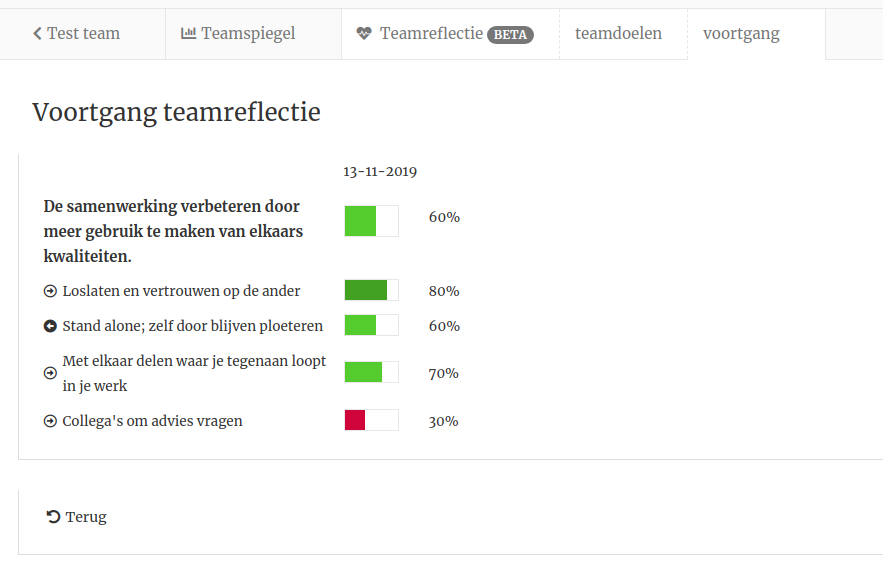
Task: Click the Terug button
Action: (x=76, y=517)
